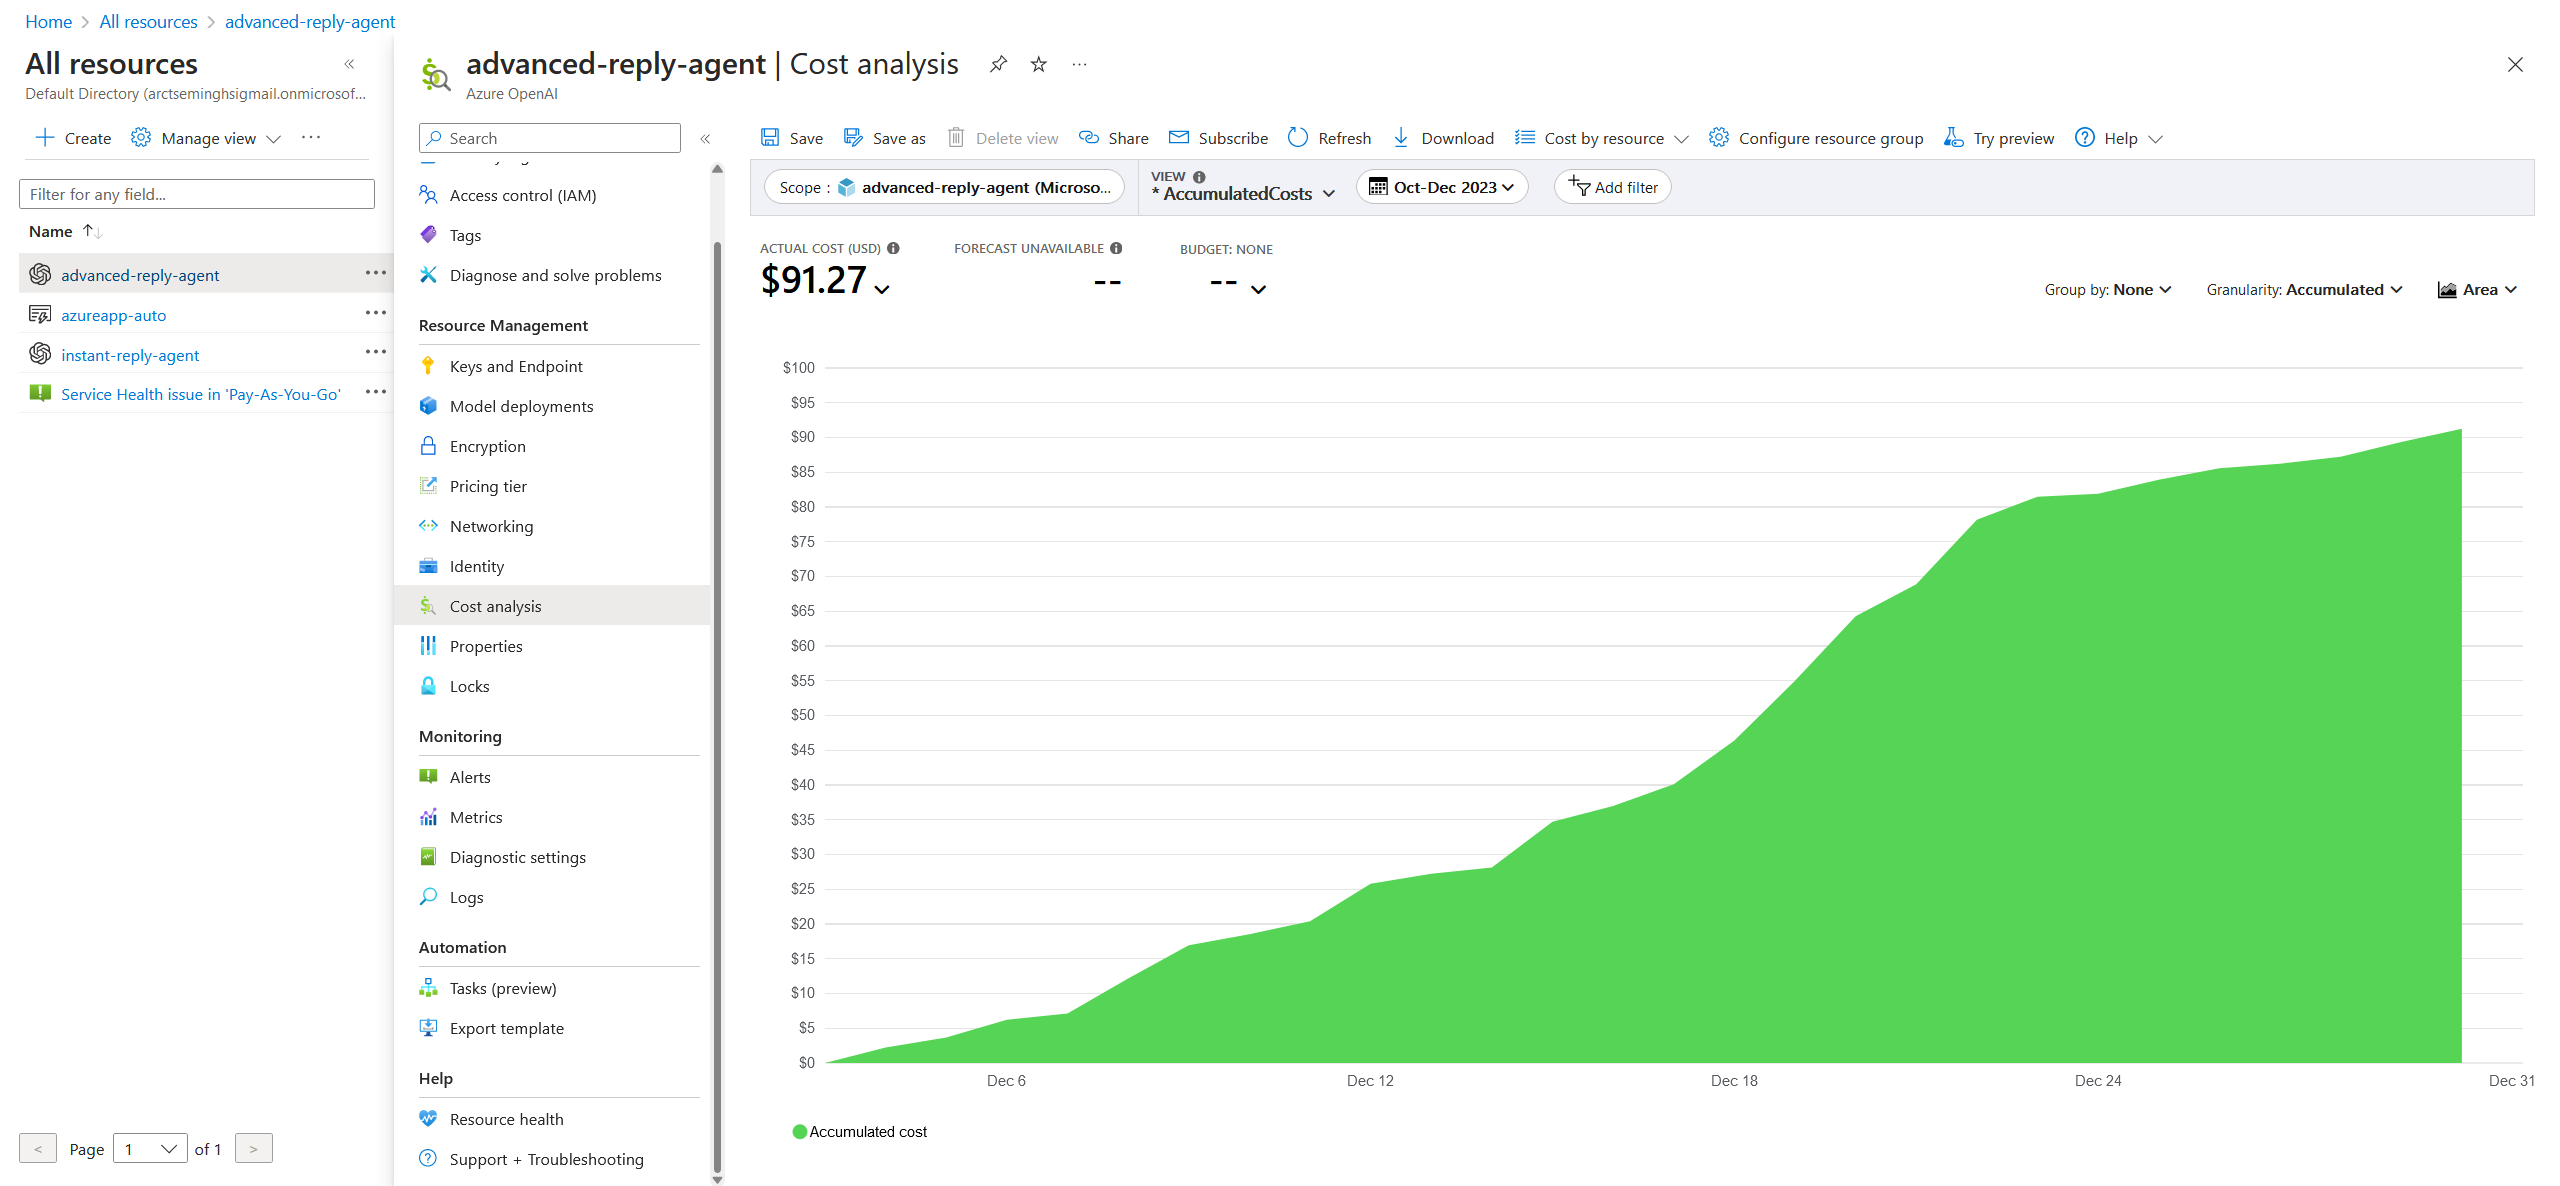Screen dimensions: 2560x1186
Task: Open Model deployments menu item
Action: (521, 406)
